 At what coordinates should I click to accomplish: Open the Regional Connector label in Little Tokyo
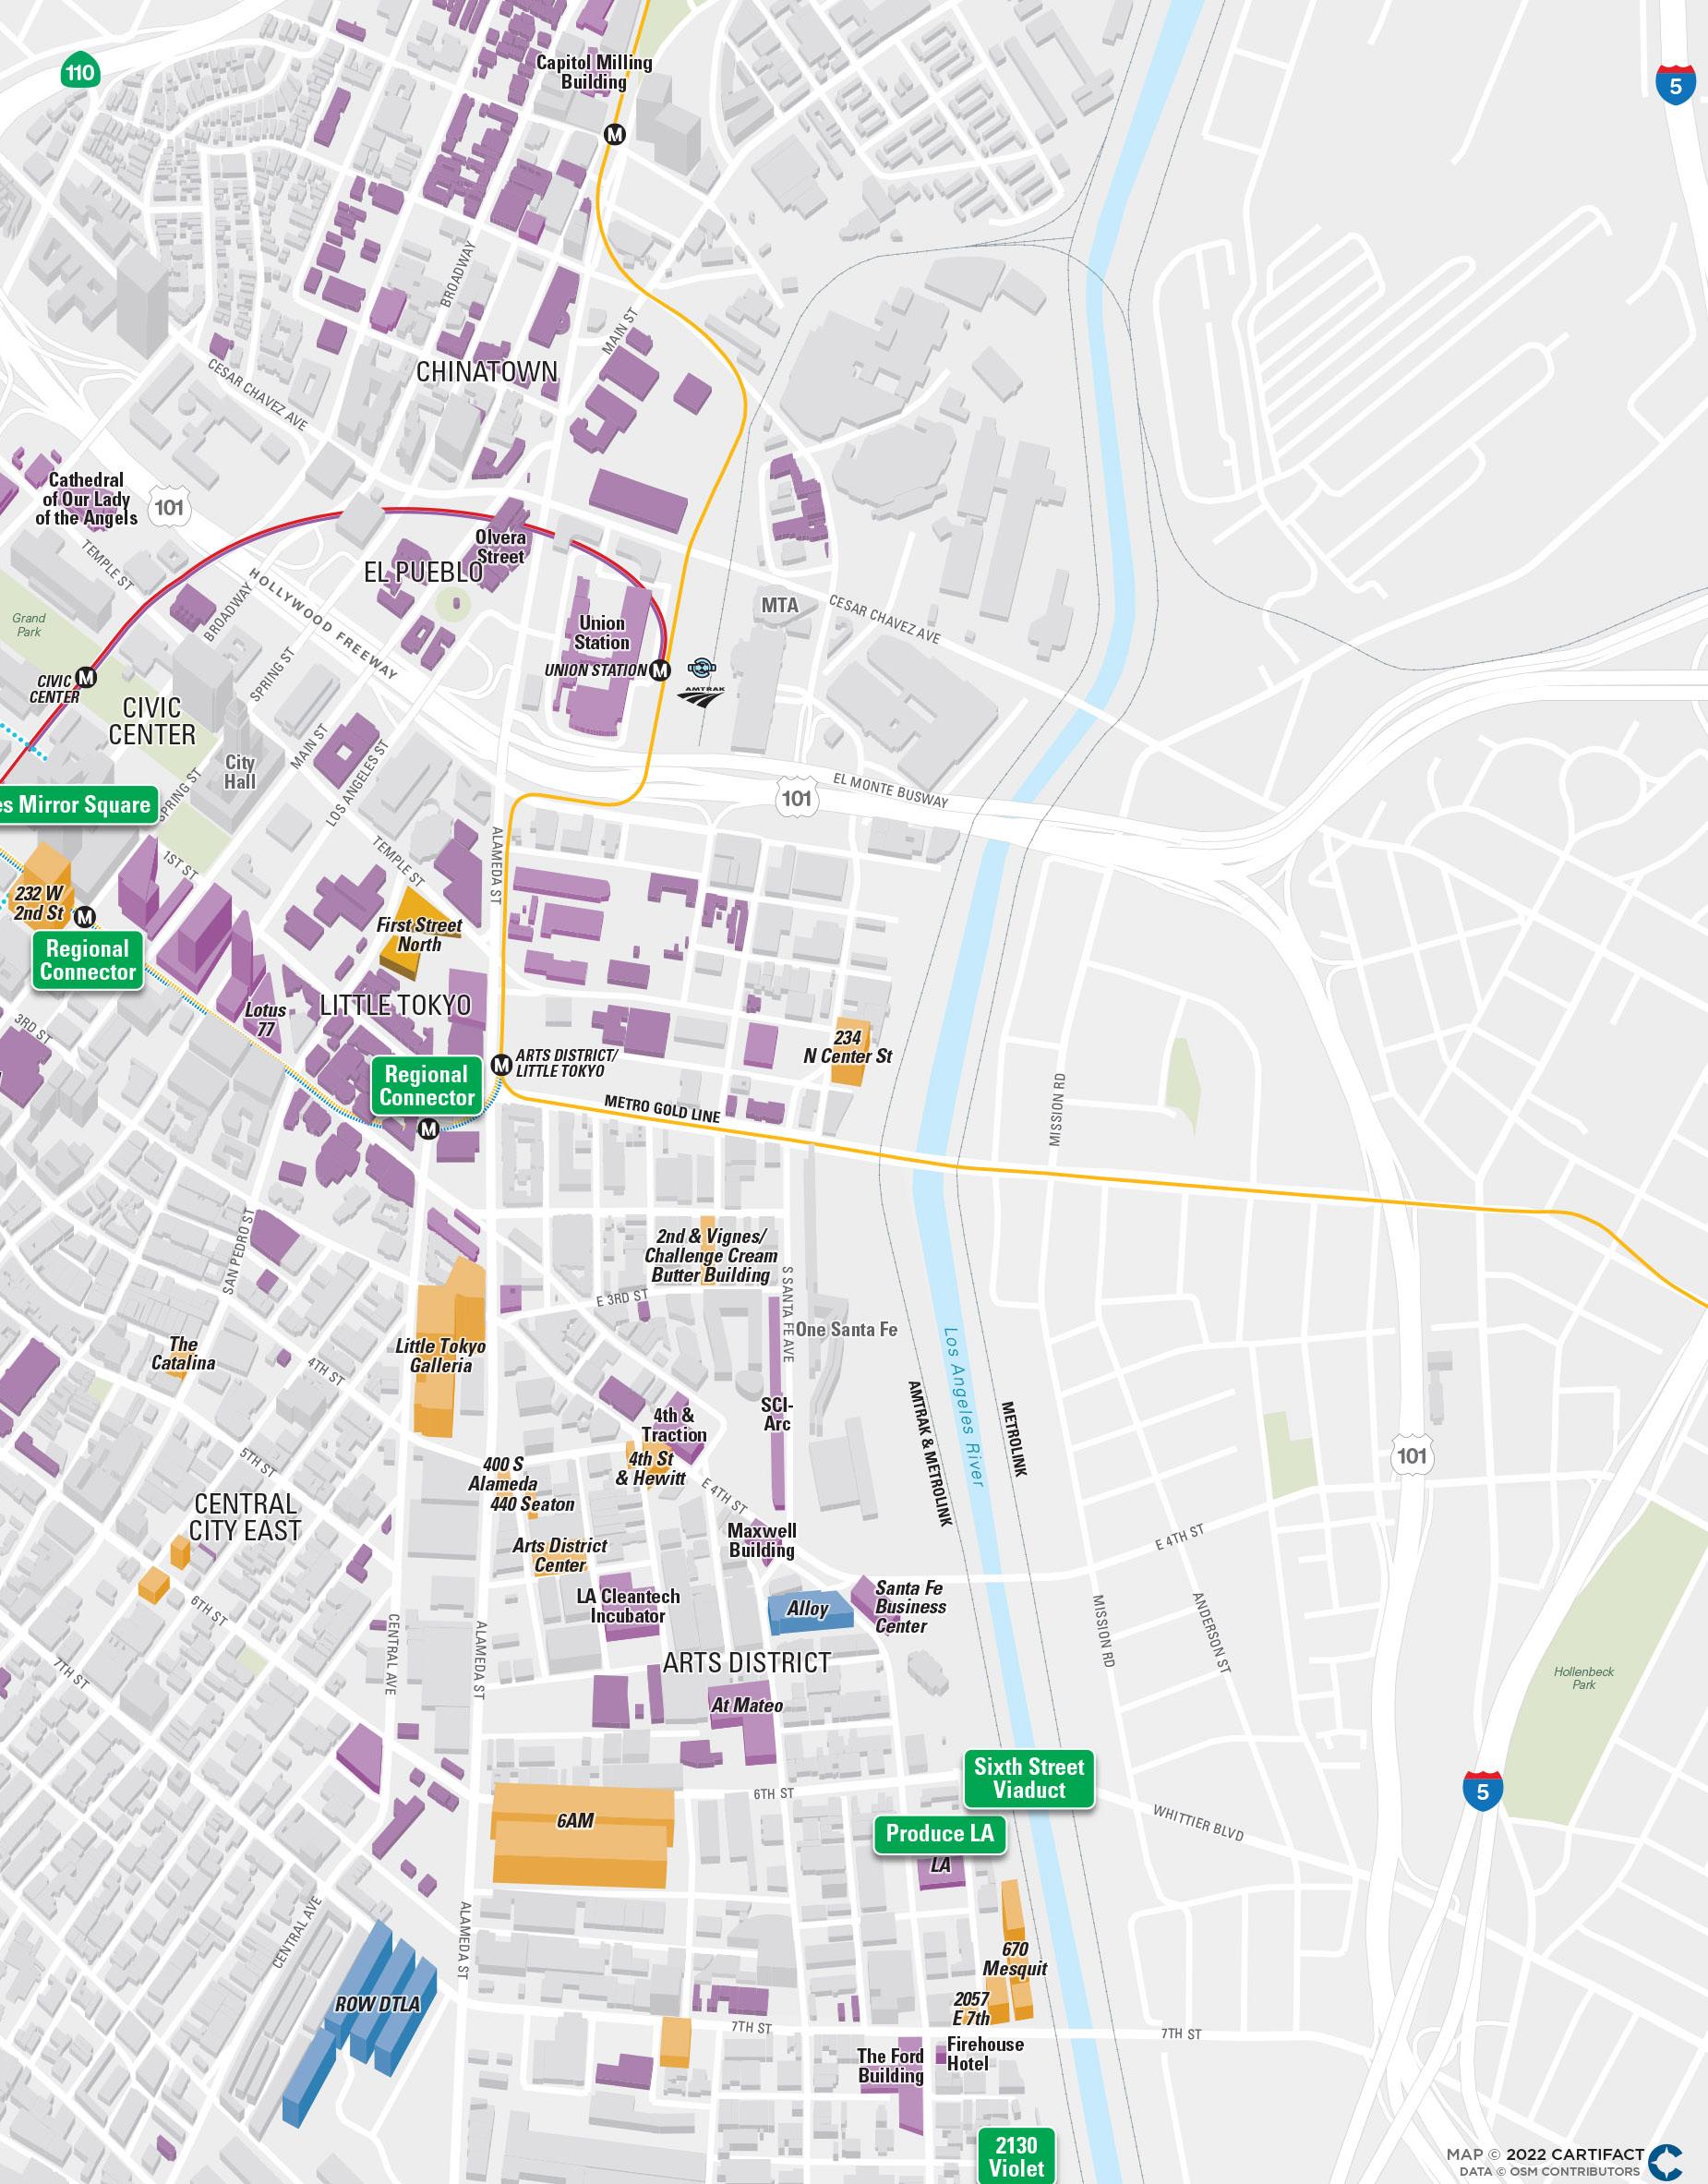coord(427,1086)
